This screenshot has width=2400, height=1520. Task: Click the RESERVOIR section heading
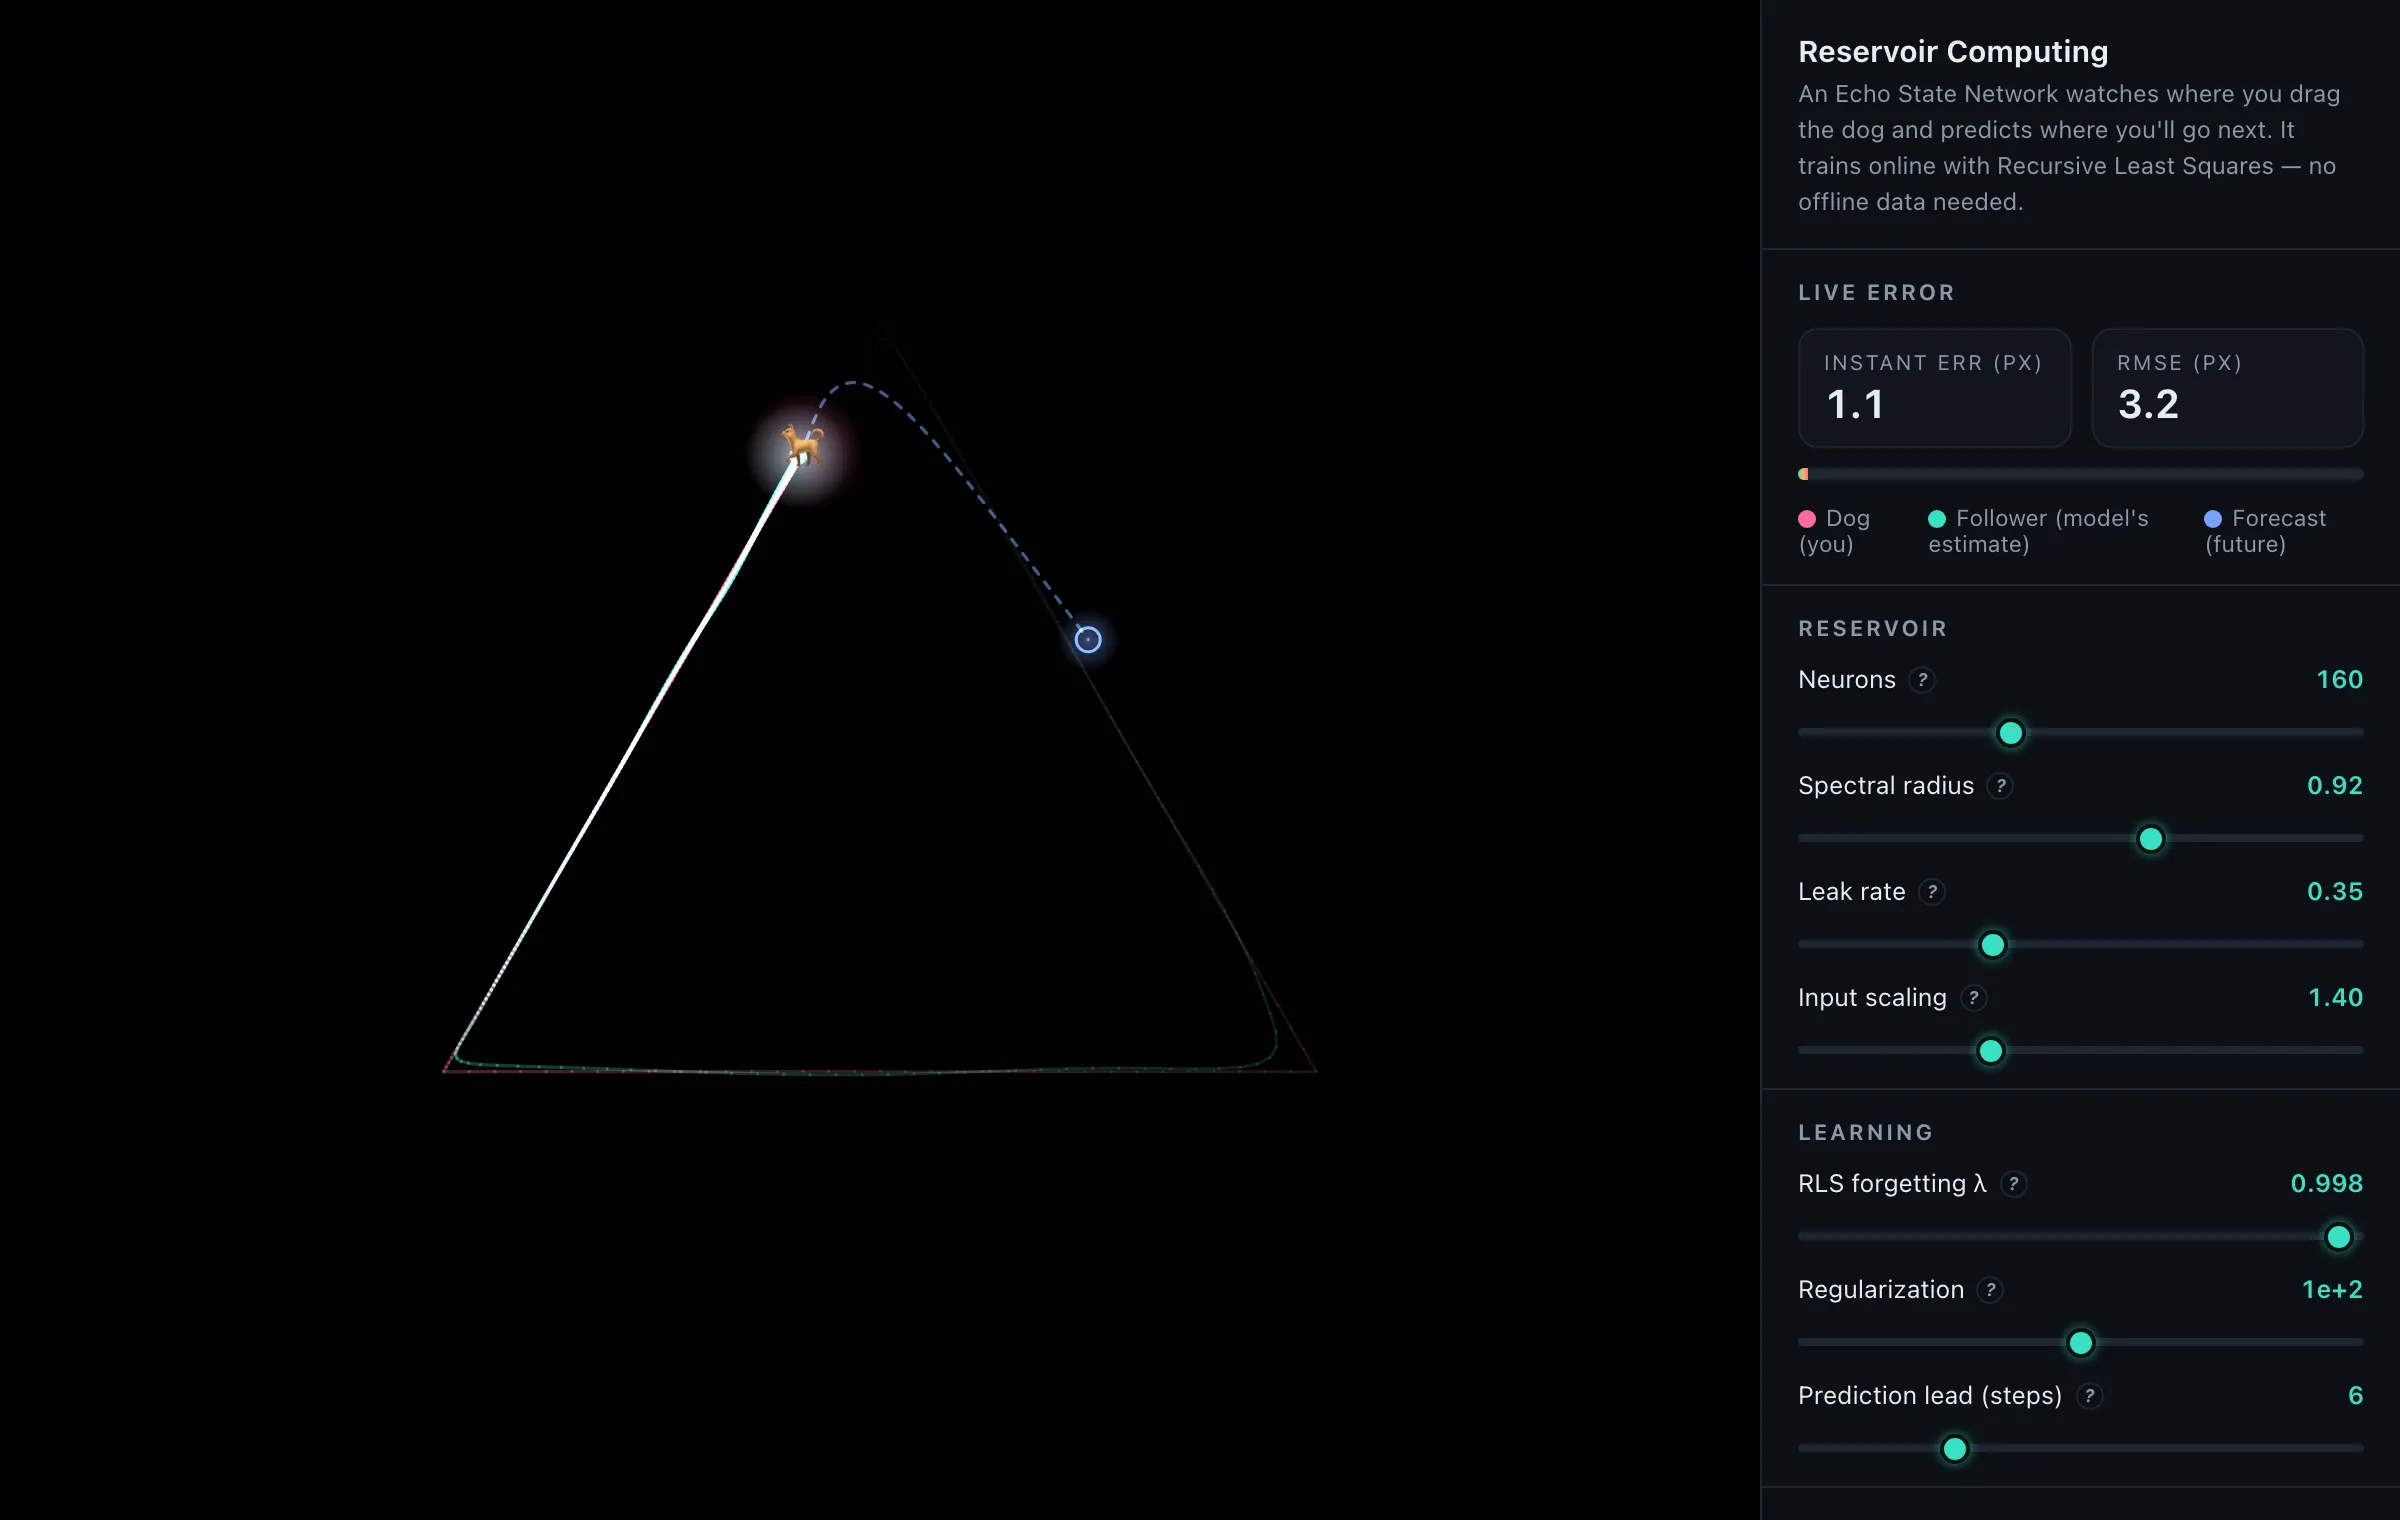[x=1873, y=629]
